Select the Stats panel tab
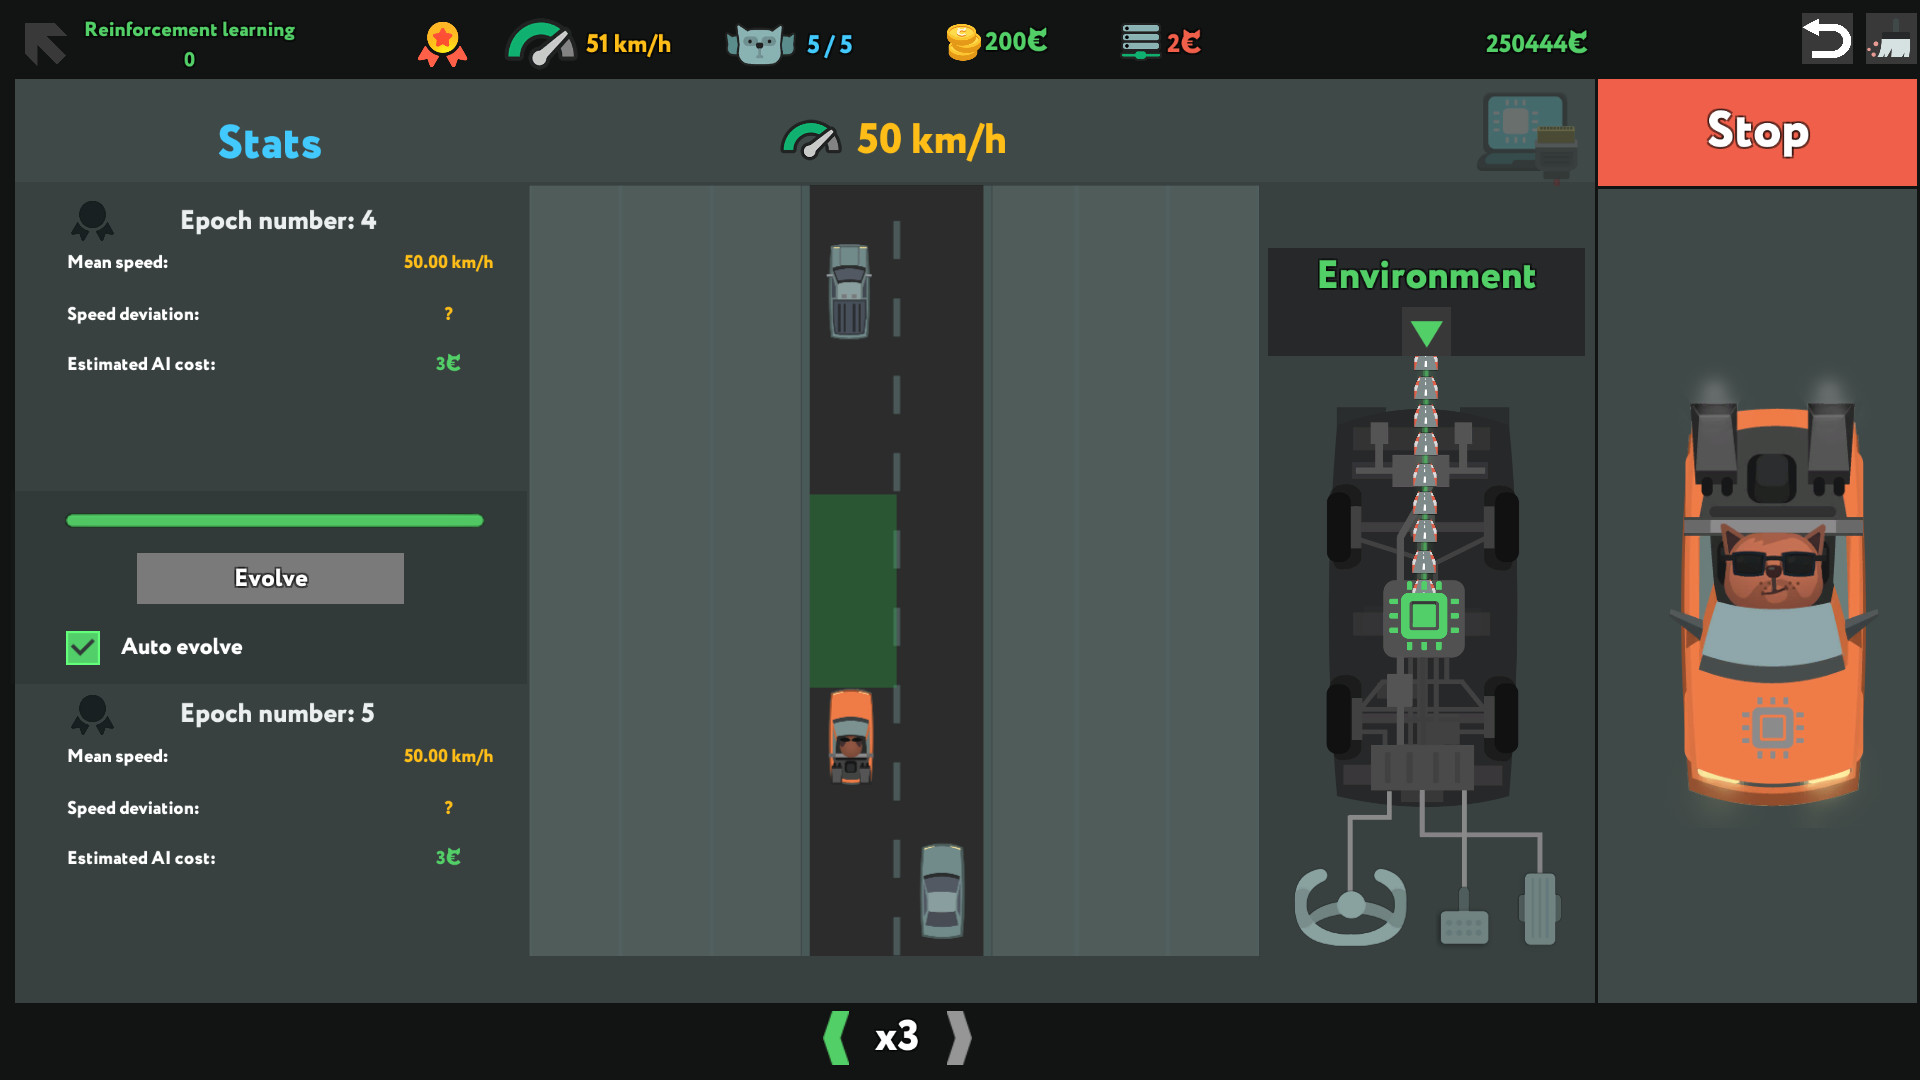 269,141
